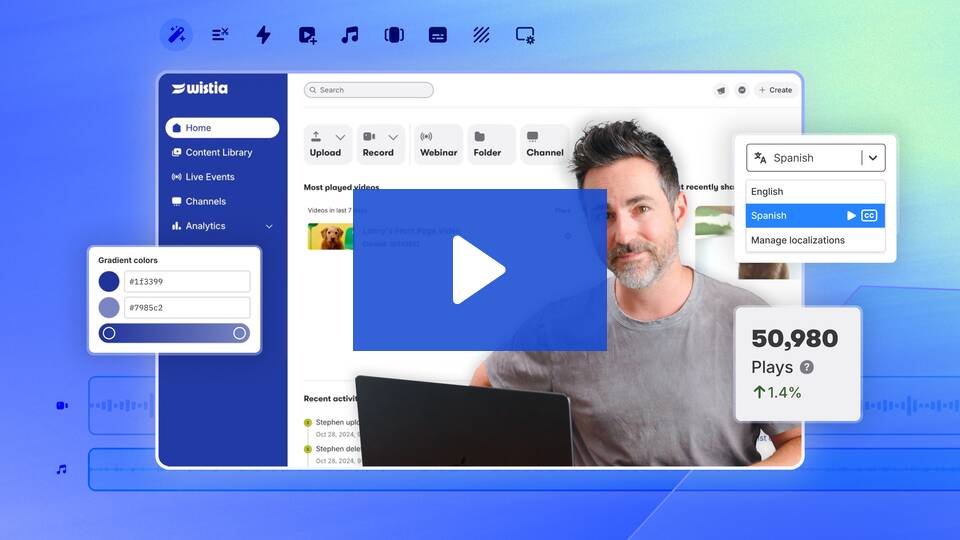Click the #7985c2 hex input field
Image resolution: width=960 pixels, height=540 pixels.
187,307
